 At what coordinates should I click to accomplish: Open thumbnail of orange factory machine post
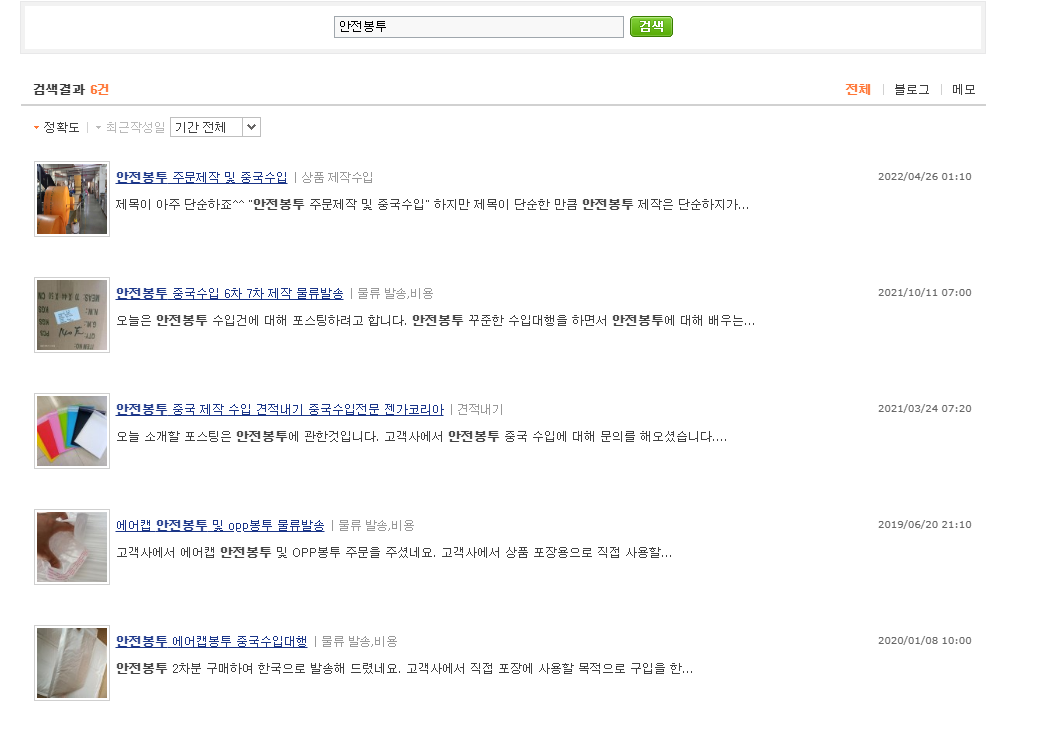tap(72, 199)
